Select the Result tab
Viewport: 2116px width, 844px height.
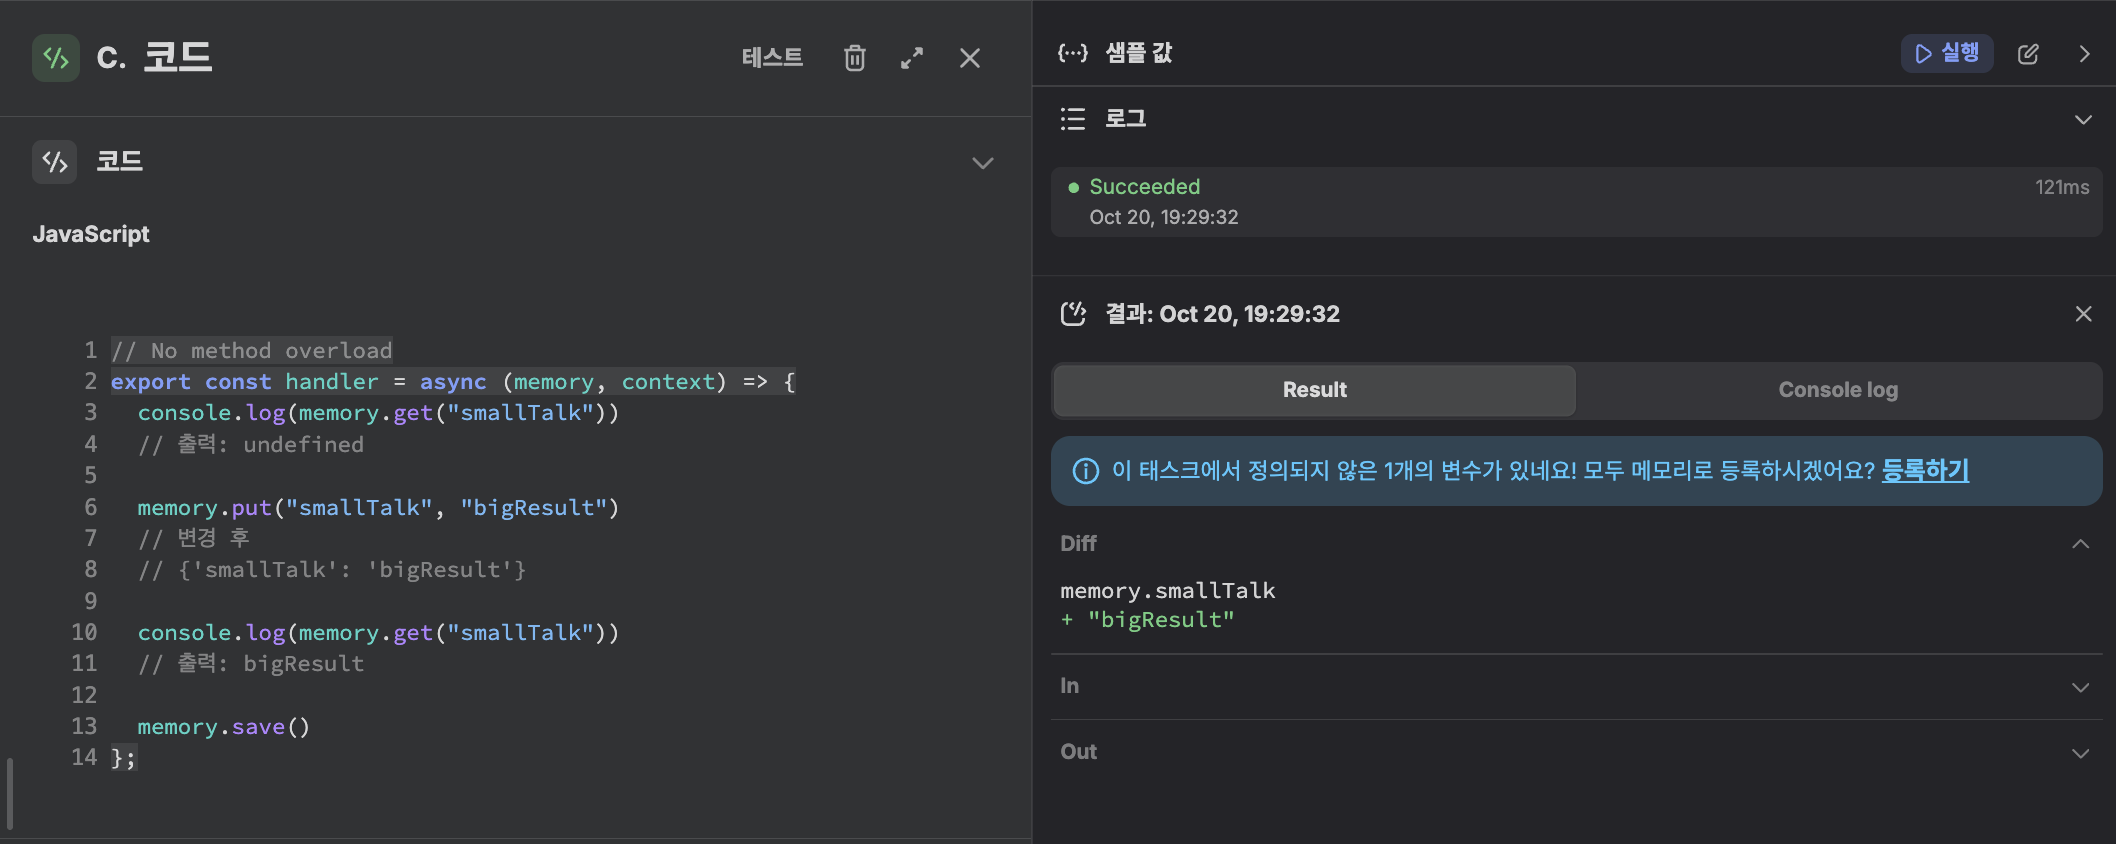(x=1314, y=390)
